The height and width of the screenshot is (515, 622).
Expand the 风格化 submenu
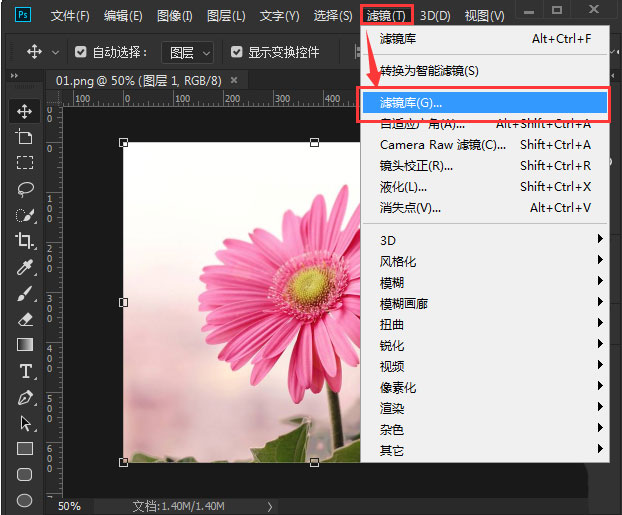(486, 261)
